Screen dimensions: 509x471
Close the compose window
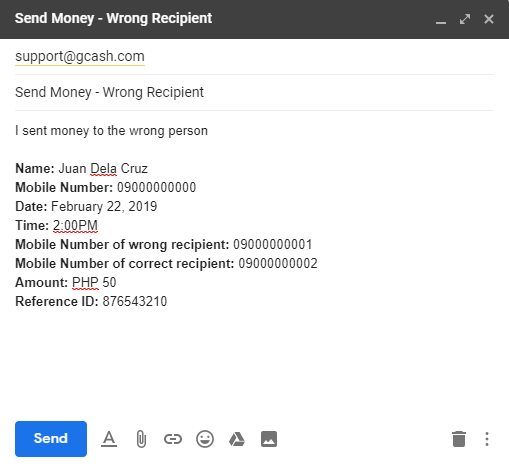tap(489, 19)
